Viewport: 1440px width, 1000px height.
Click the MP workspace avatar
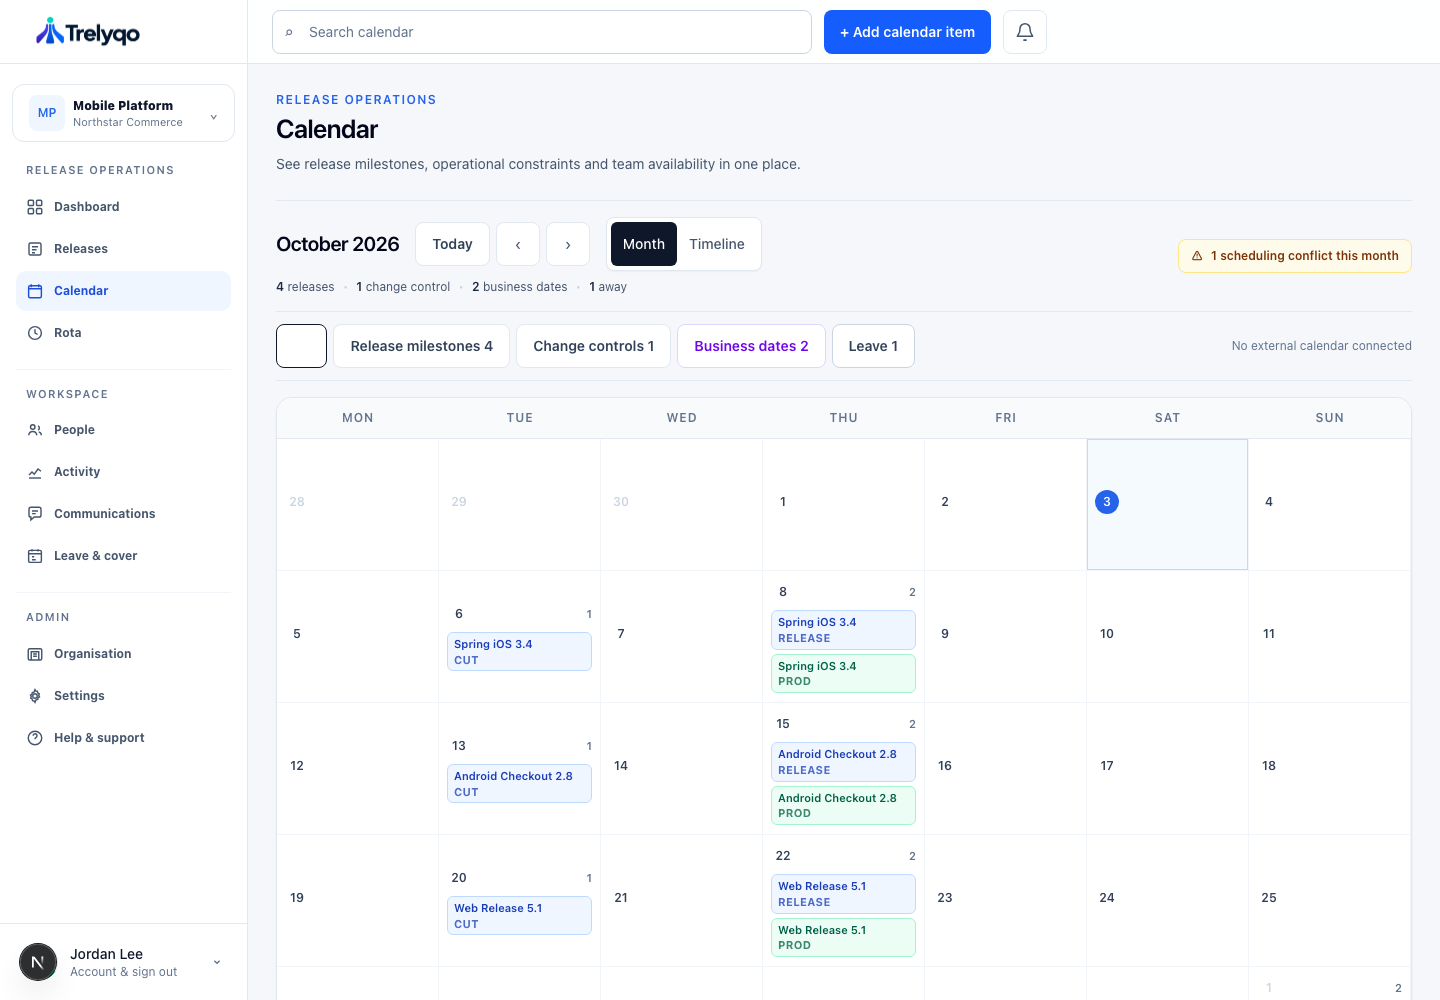tap(47, 113)
